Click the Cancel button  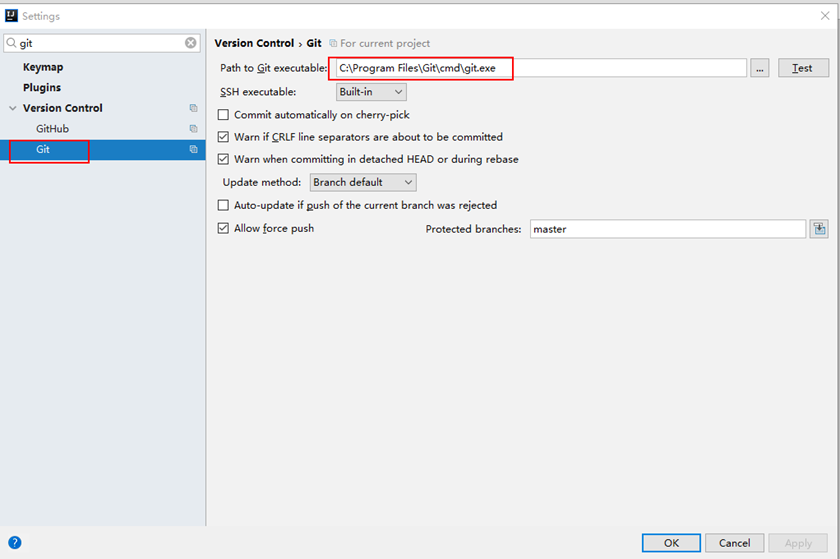(734, 543)
